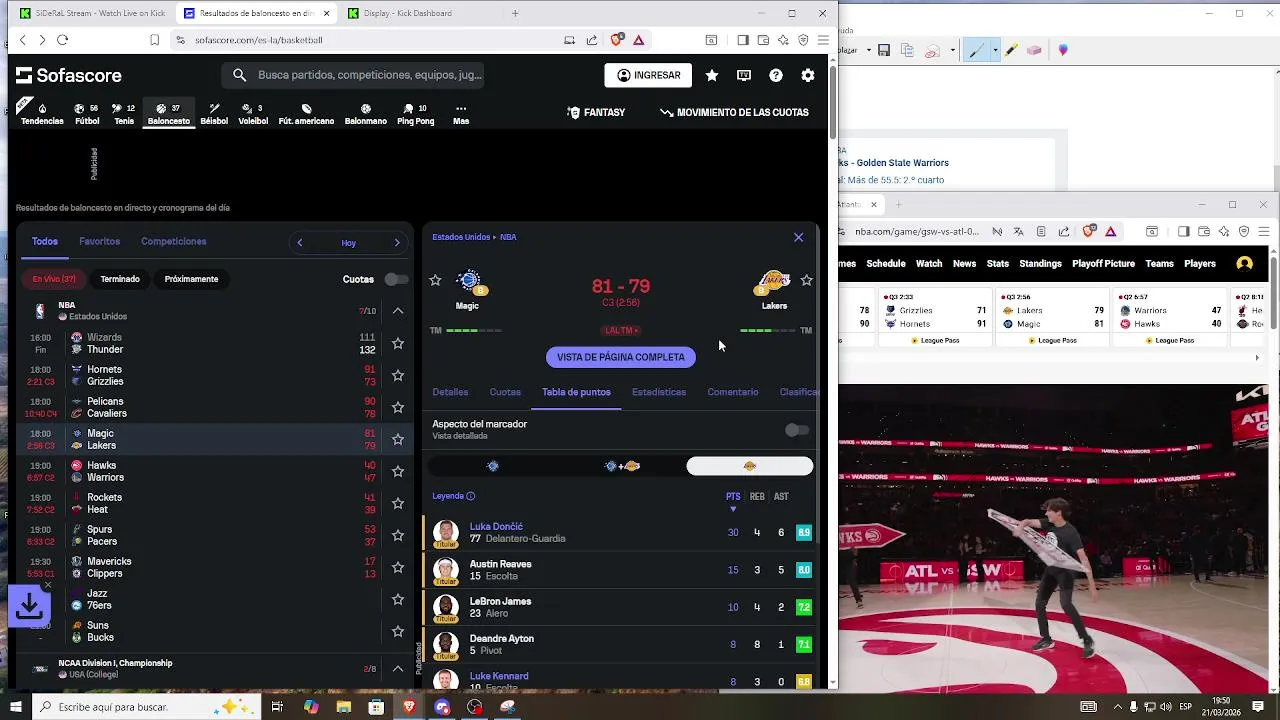Go to next day arrow

397,243
